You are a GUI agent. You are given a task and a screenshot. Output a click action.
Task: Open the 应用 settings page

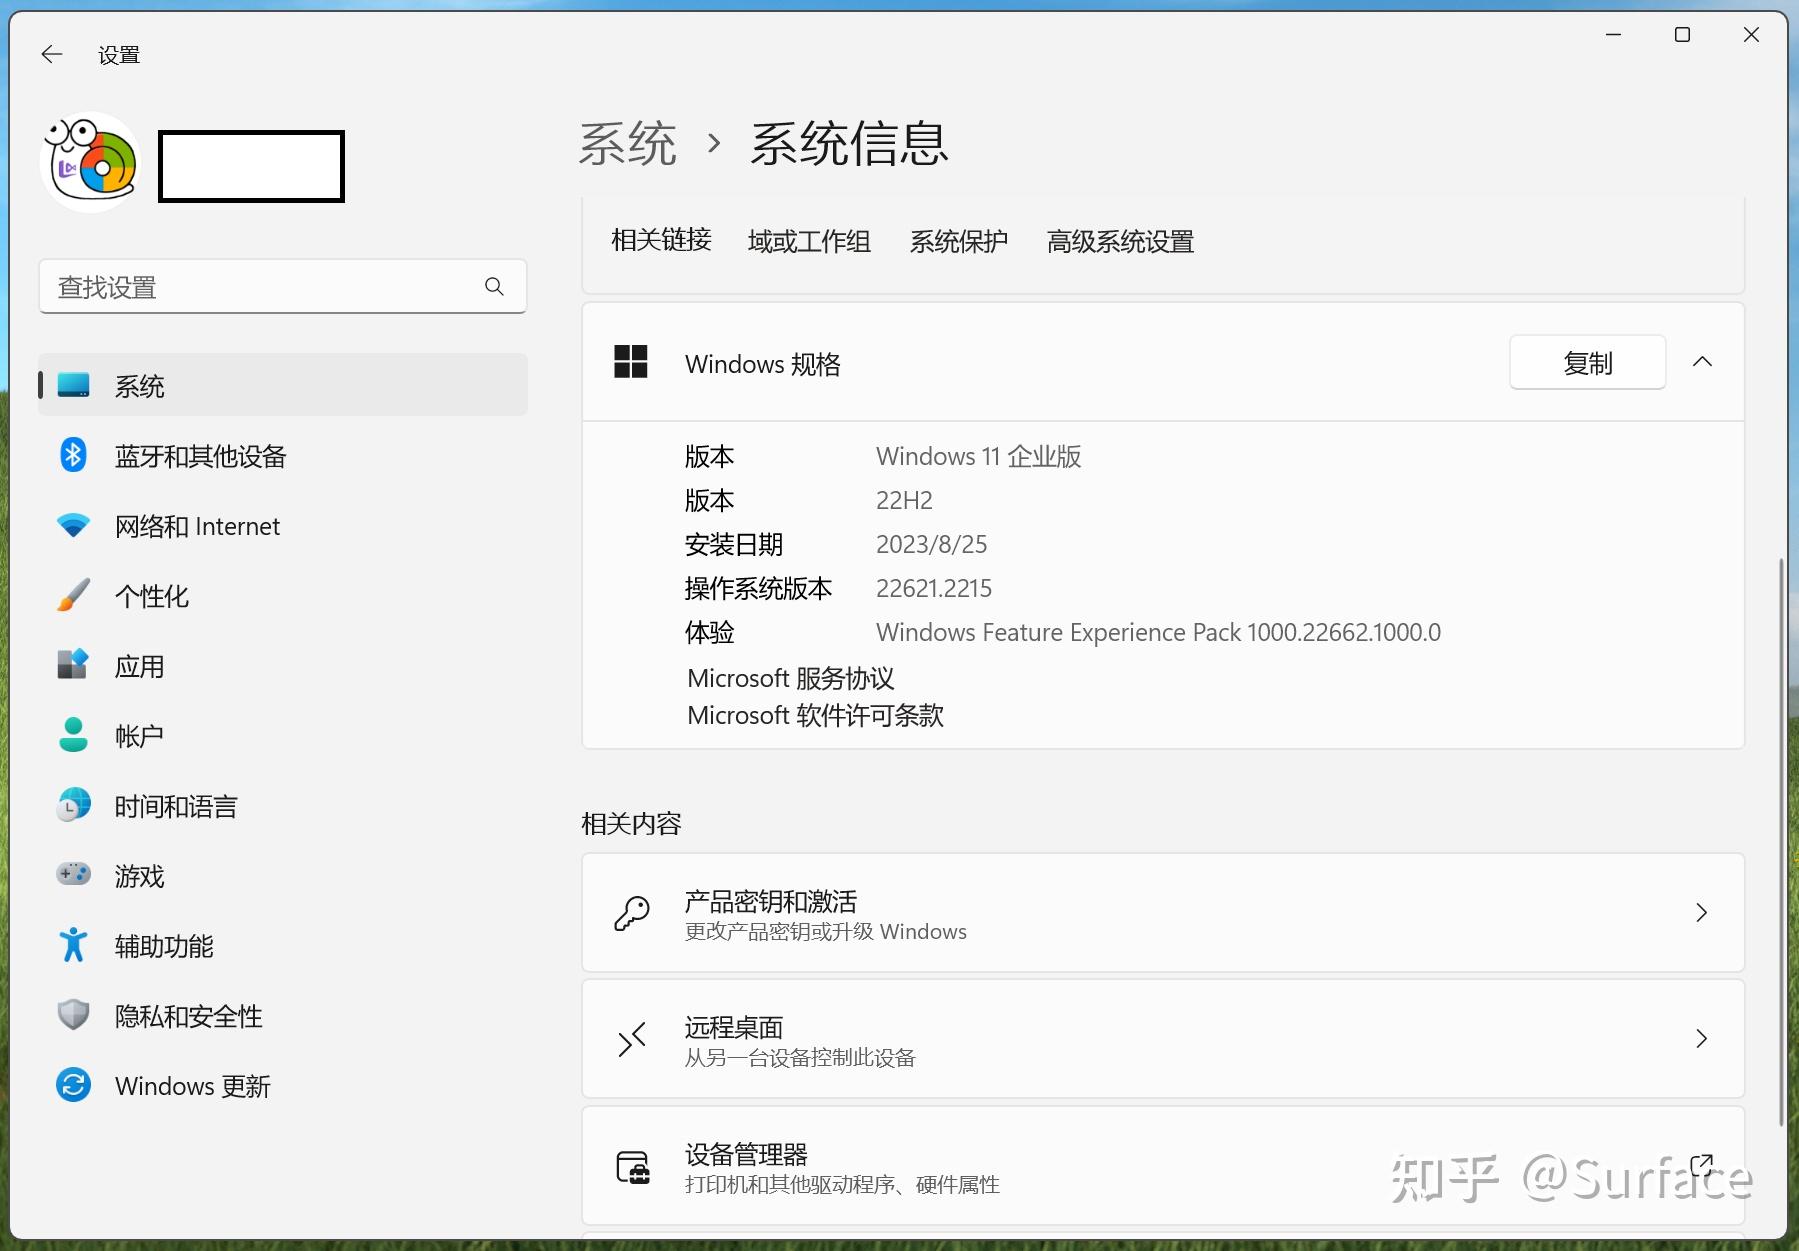click(x=140, y=665)
